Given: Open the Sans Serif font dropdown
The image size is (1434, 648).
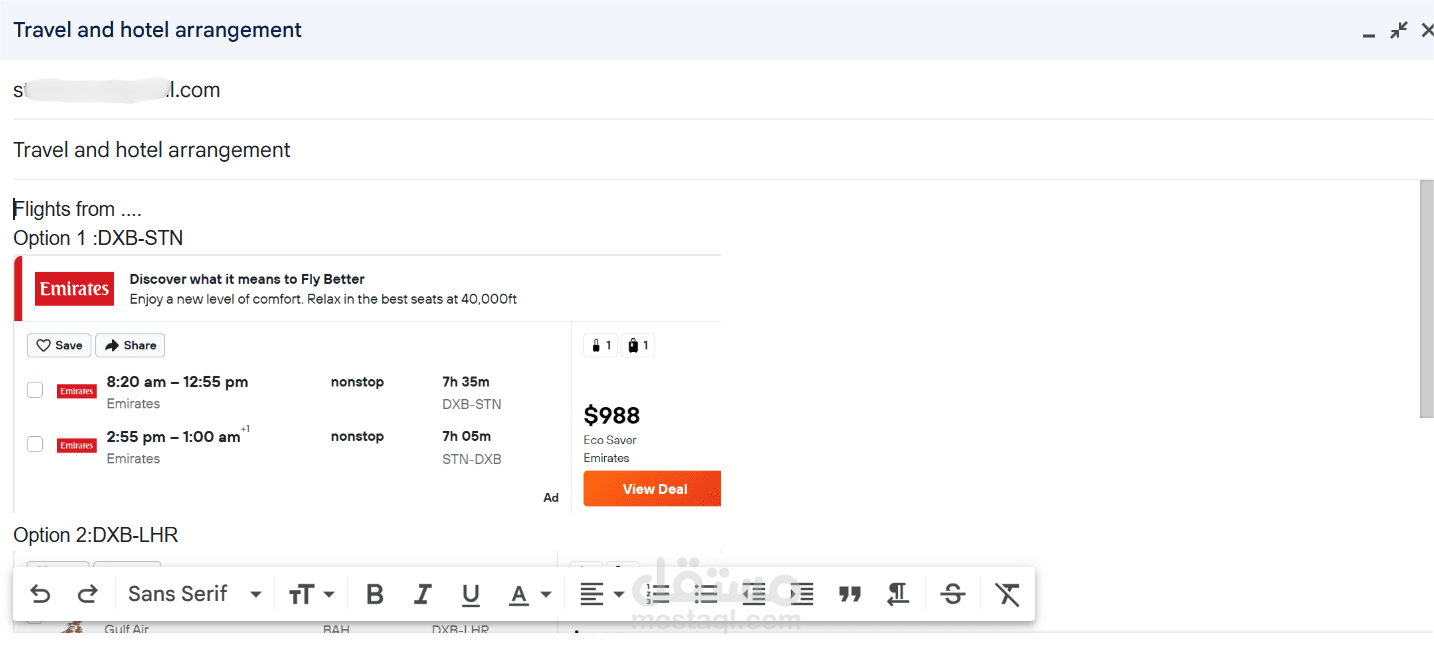Looking at the screenshot, I should tap(194, 594).
